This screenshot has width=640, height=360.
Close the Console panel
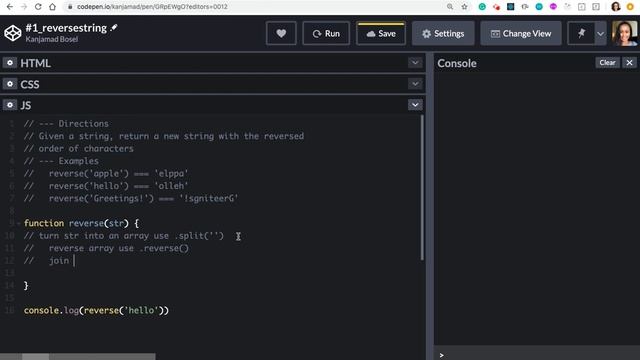coord(629,62)
